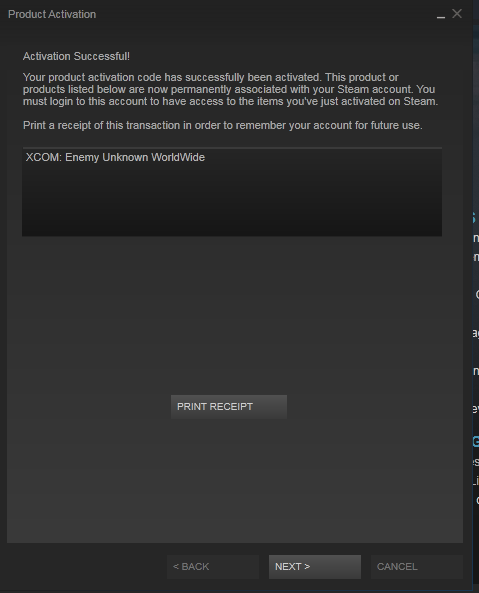Click the line 'must login to this account'
Viewport: 479px width, 593px height.
pyautogui.click(x=231, y=101)
